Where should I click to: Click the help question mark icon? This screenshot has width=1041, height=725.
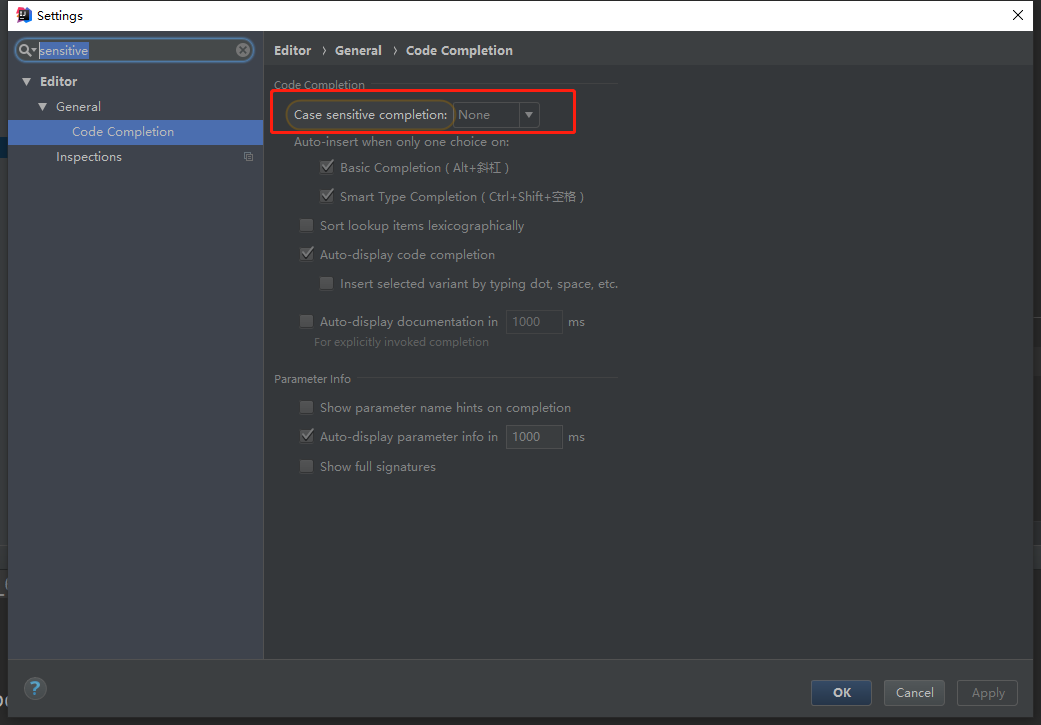(x=35, y=688)
